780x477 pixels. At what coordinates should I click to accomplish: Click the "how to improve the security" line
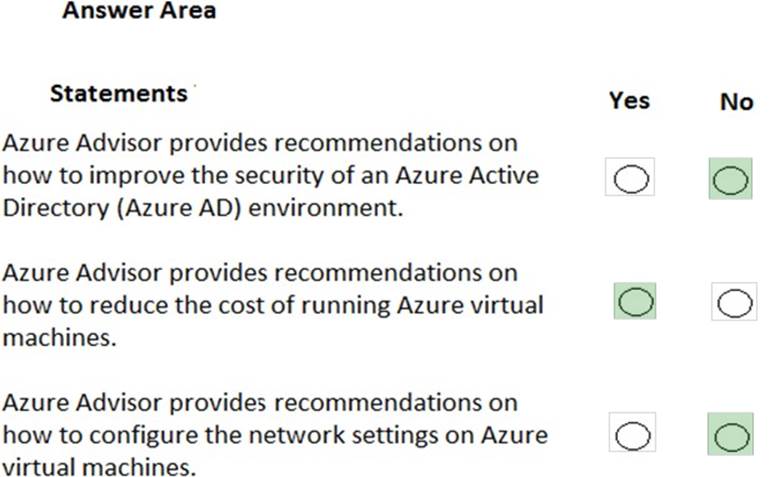coord(270,175)
